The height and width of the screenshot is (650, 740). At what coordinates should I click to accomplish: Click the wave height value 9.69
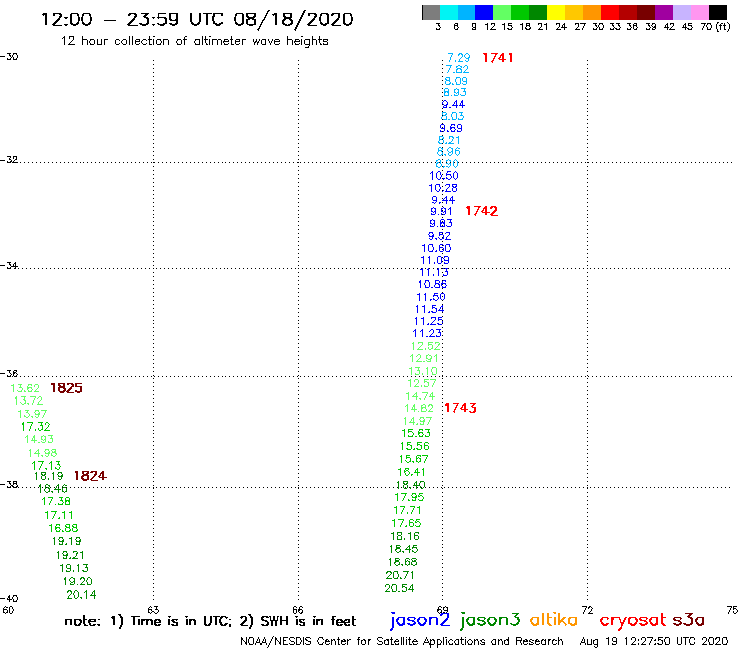[451, 128]
